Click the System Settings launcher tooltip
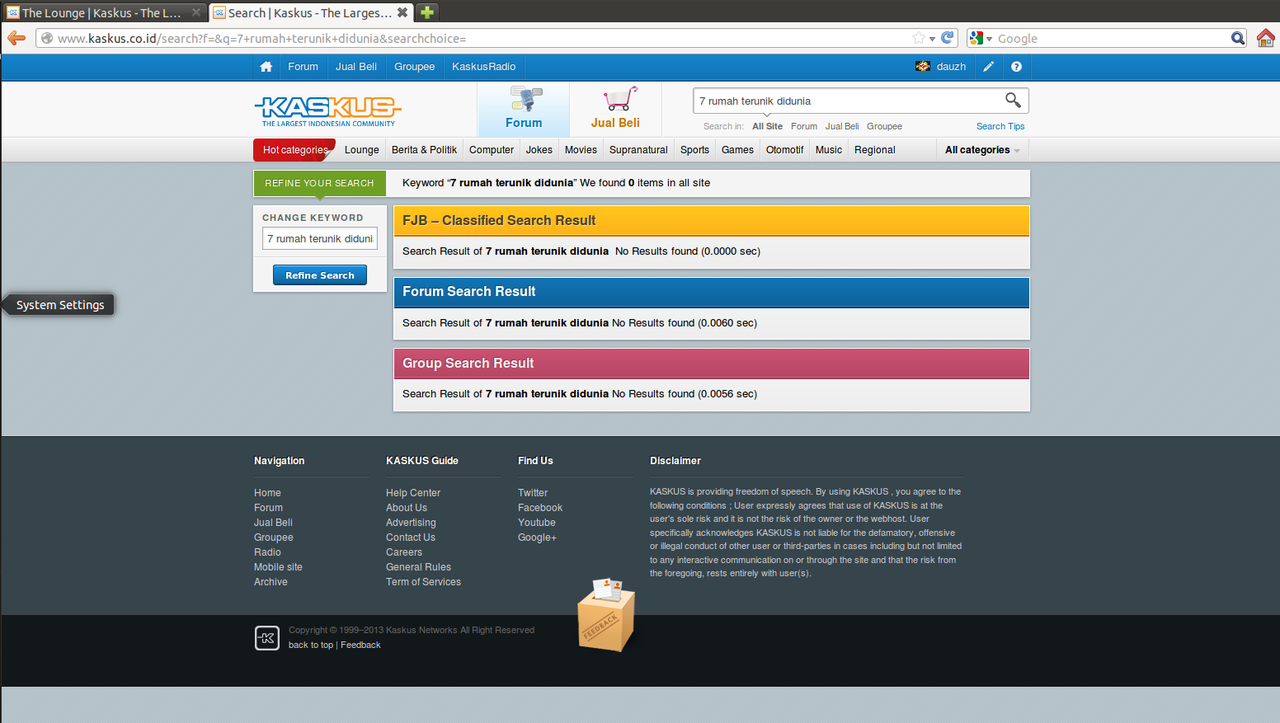This screenshot has width=1280, height=723. tap(58, 305)
